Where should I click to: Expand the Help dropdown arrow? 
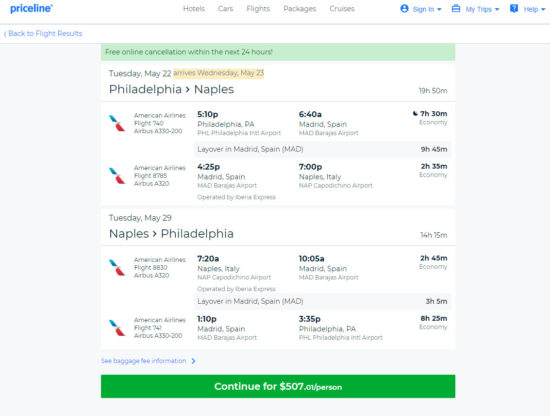coord(543,9)
